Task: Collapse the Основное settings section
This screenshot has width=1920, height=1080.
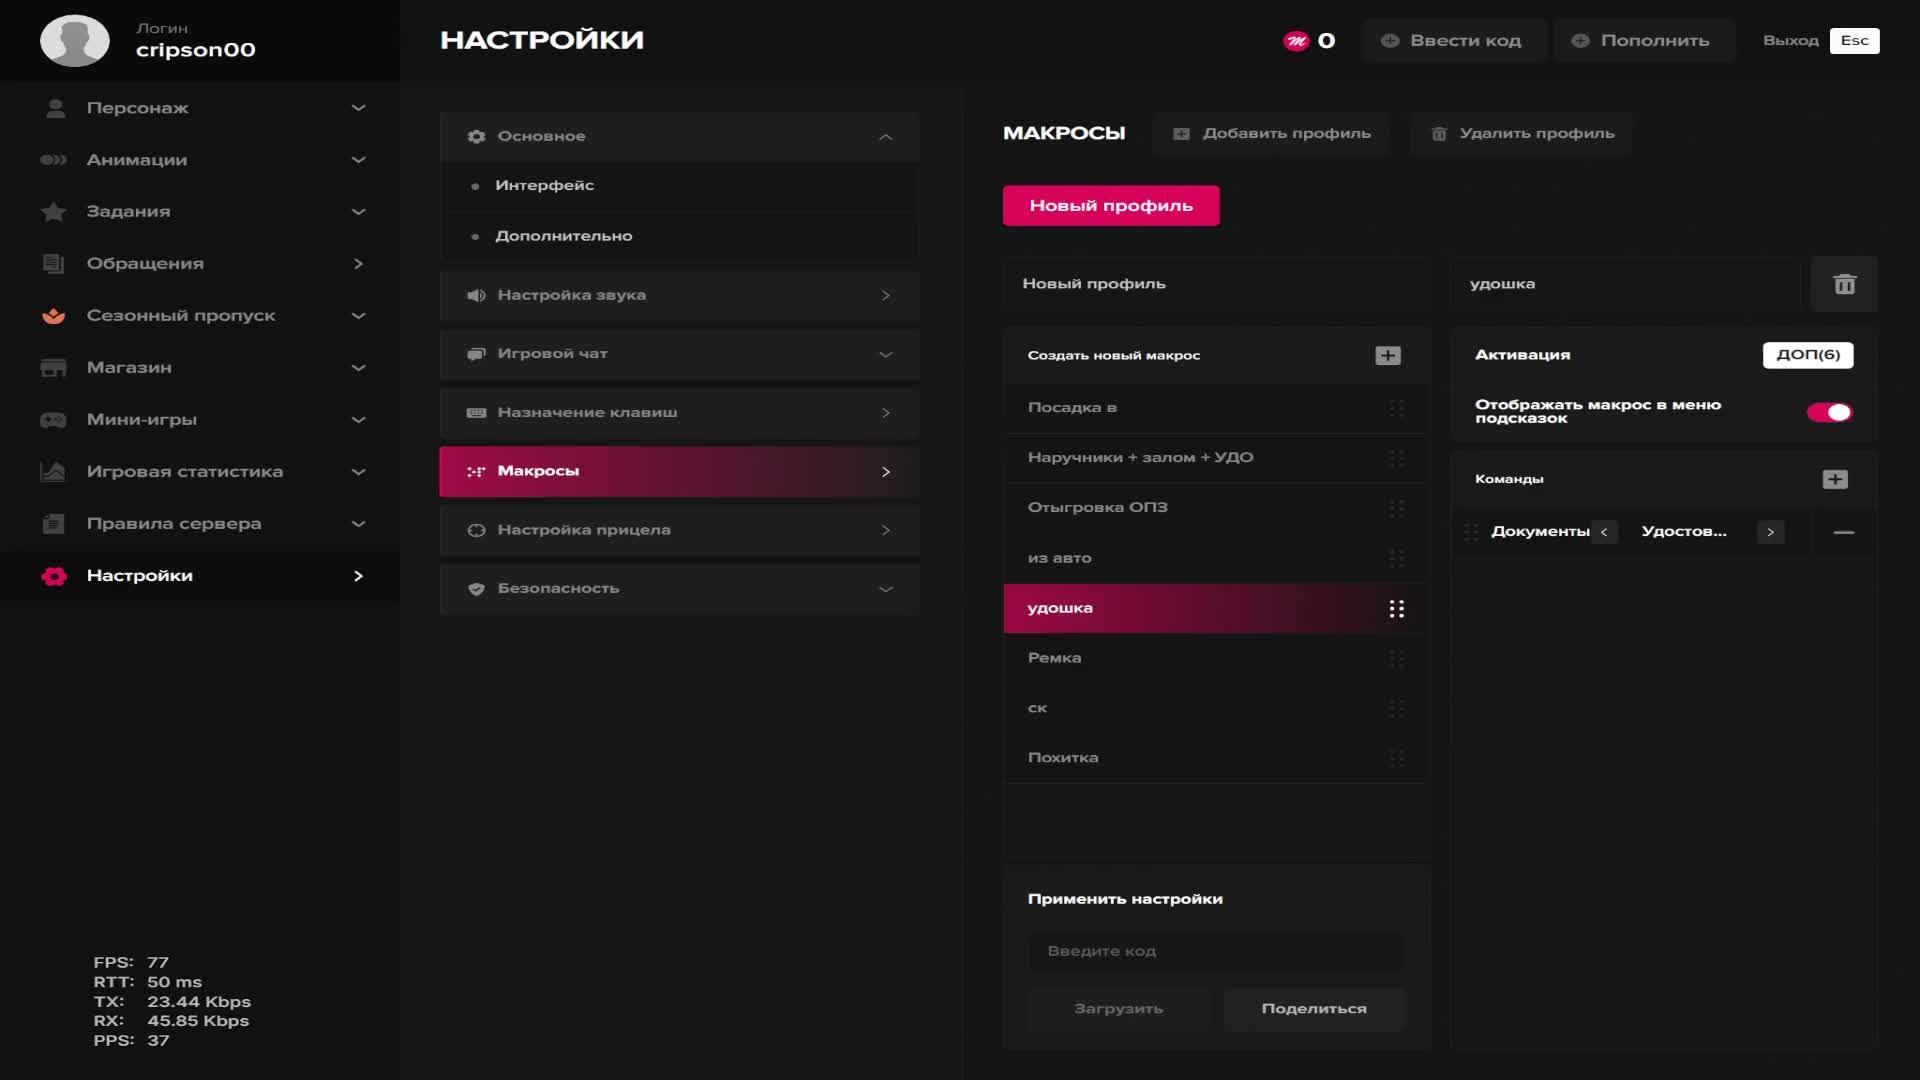Action: coord(884,137)
